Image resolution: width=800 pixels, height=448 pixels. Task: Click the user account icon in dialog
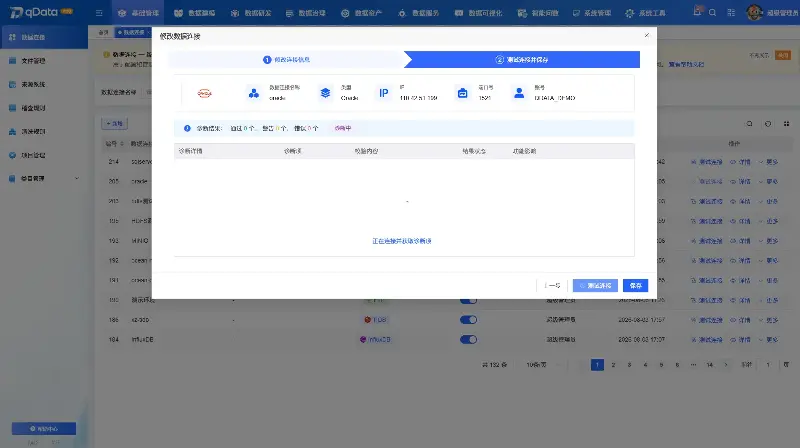click(519, 93)
